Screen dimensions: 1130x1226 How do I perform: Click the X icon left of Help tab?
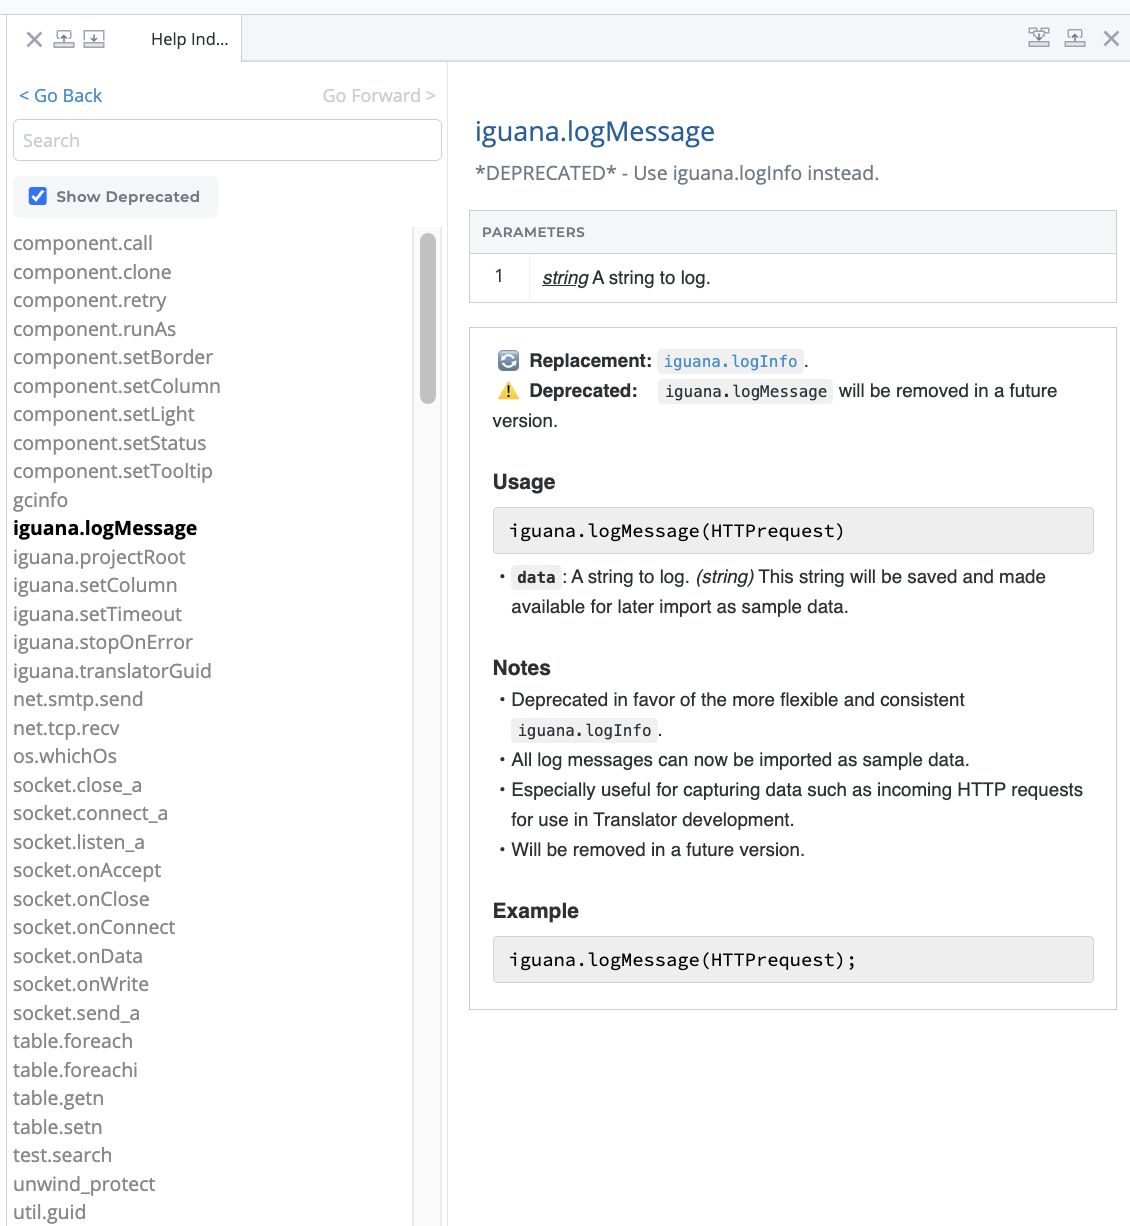point(34,39)
